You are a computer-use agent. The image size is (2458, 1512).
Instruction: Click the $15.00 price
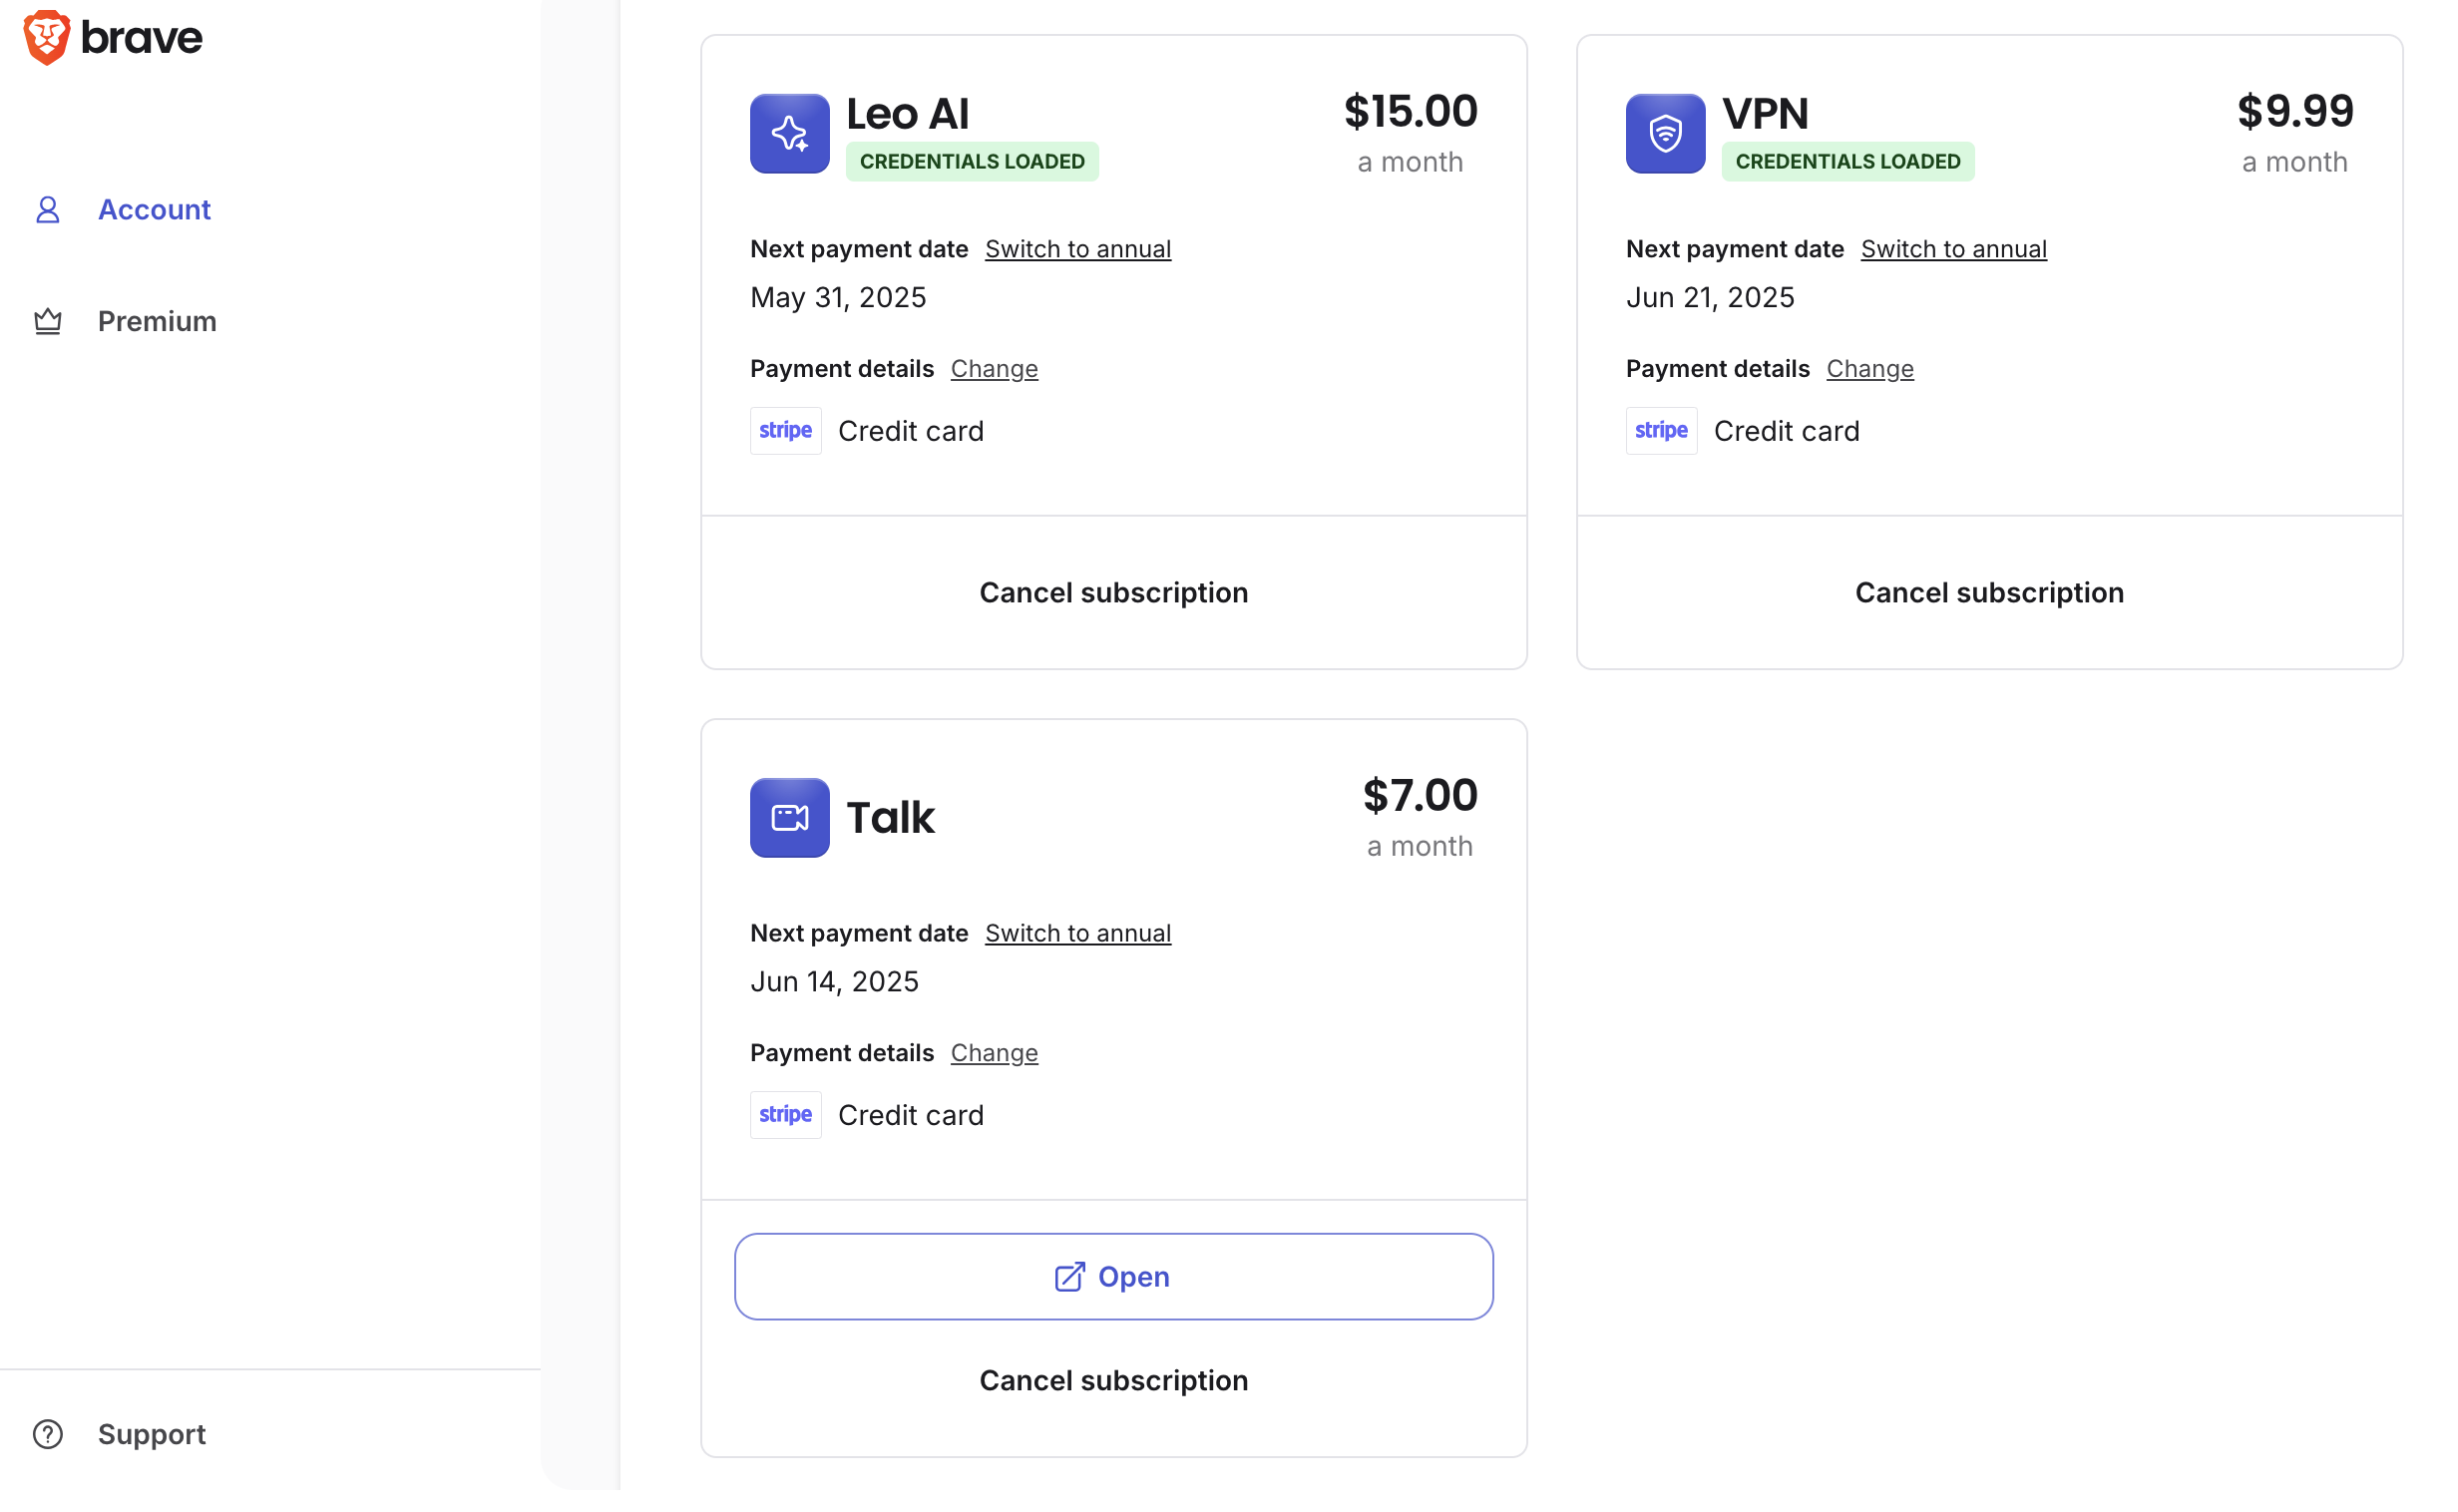coord(1411,111)
